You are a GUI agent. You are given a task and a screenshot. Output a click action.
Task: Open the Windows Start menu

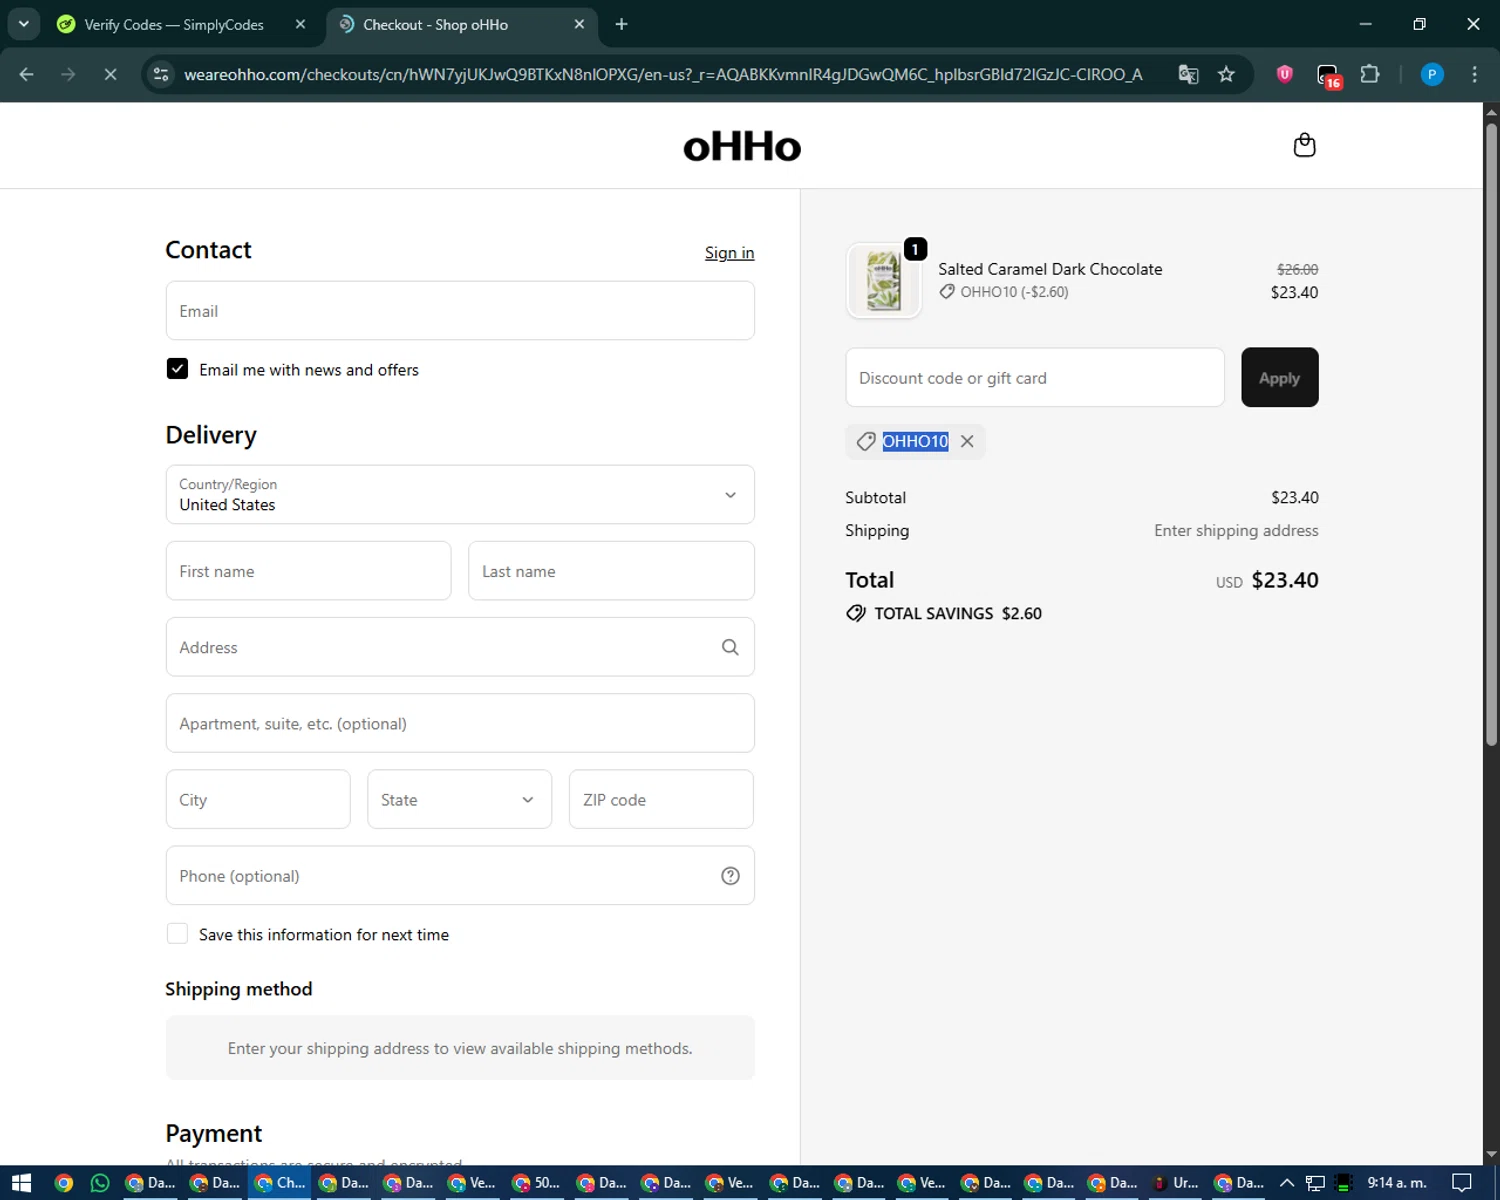pyautogui.click(x=21, y=1183)
